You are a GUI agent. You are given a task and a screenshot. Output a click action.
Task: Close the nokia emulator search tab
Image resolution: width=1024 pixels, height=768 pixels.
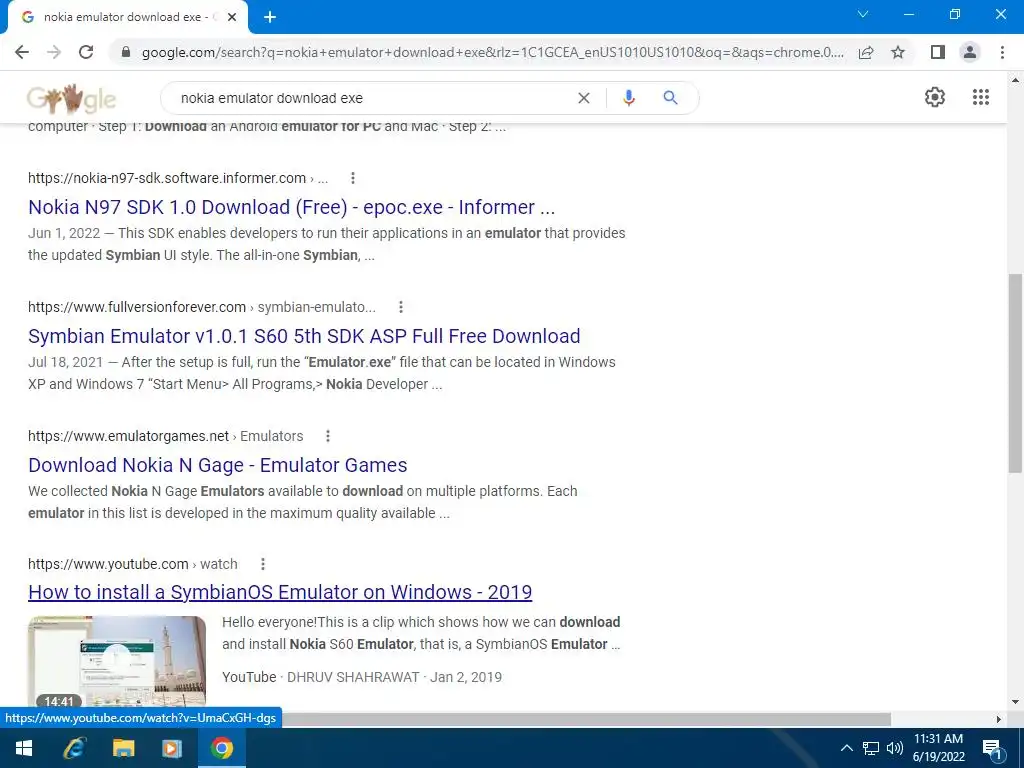point(232,18)
